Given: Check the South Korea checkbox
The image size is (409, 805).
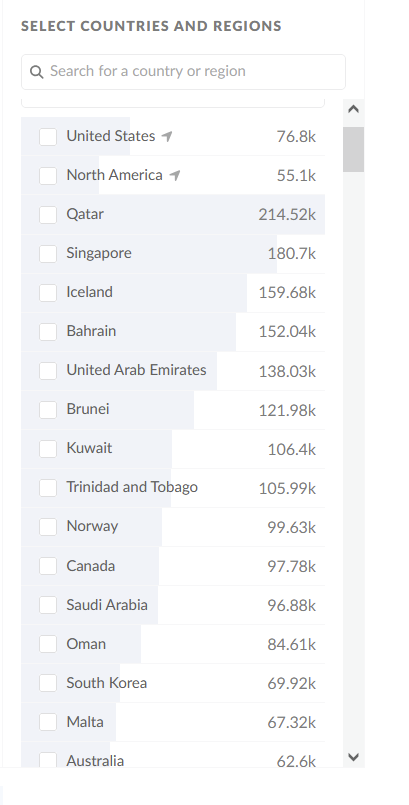Looking at the screenshot, I should click(x=48, y=683).
